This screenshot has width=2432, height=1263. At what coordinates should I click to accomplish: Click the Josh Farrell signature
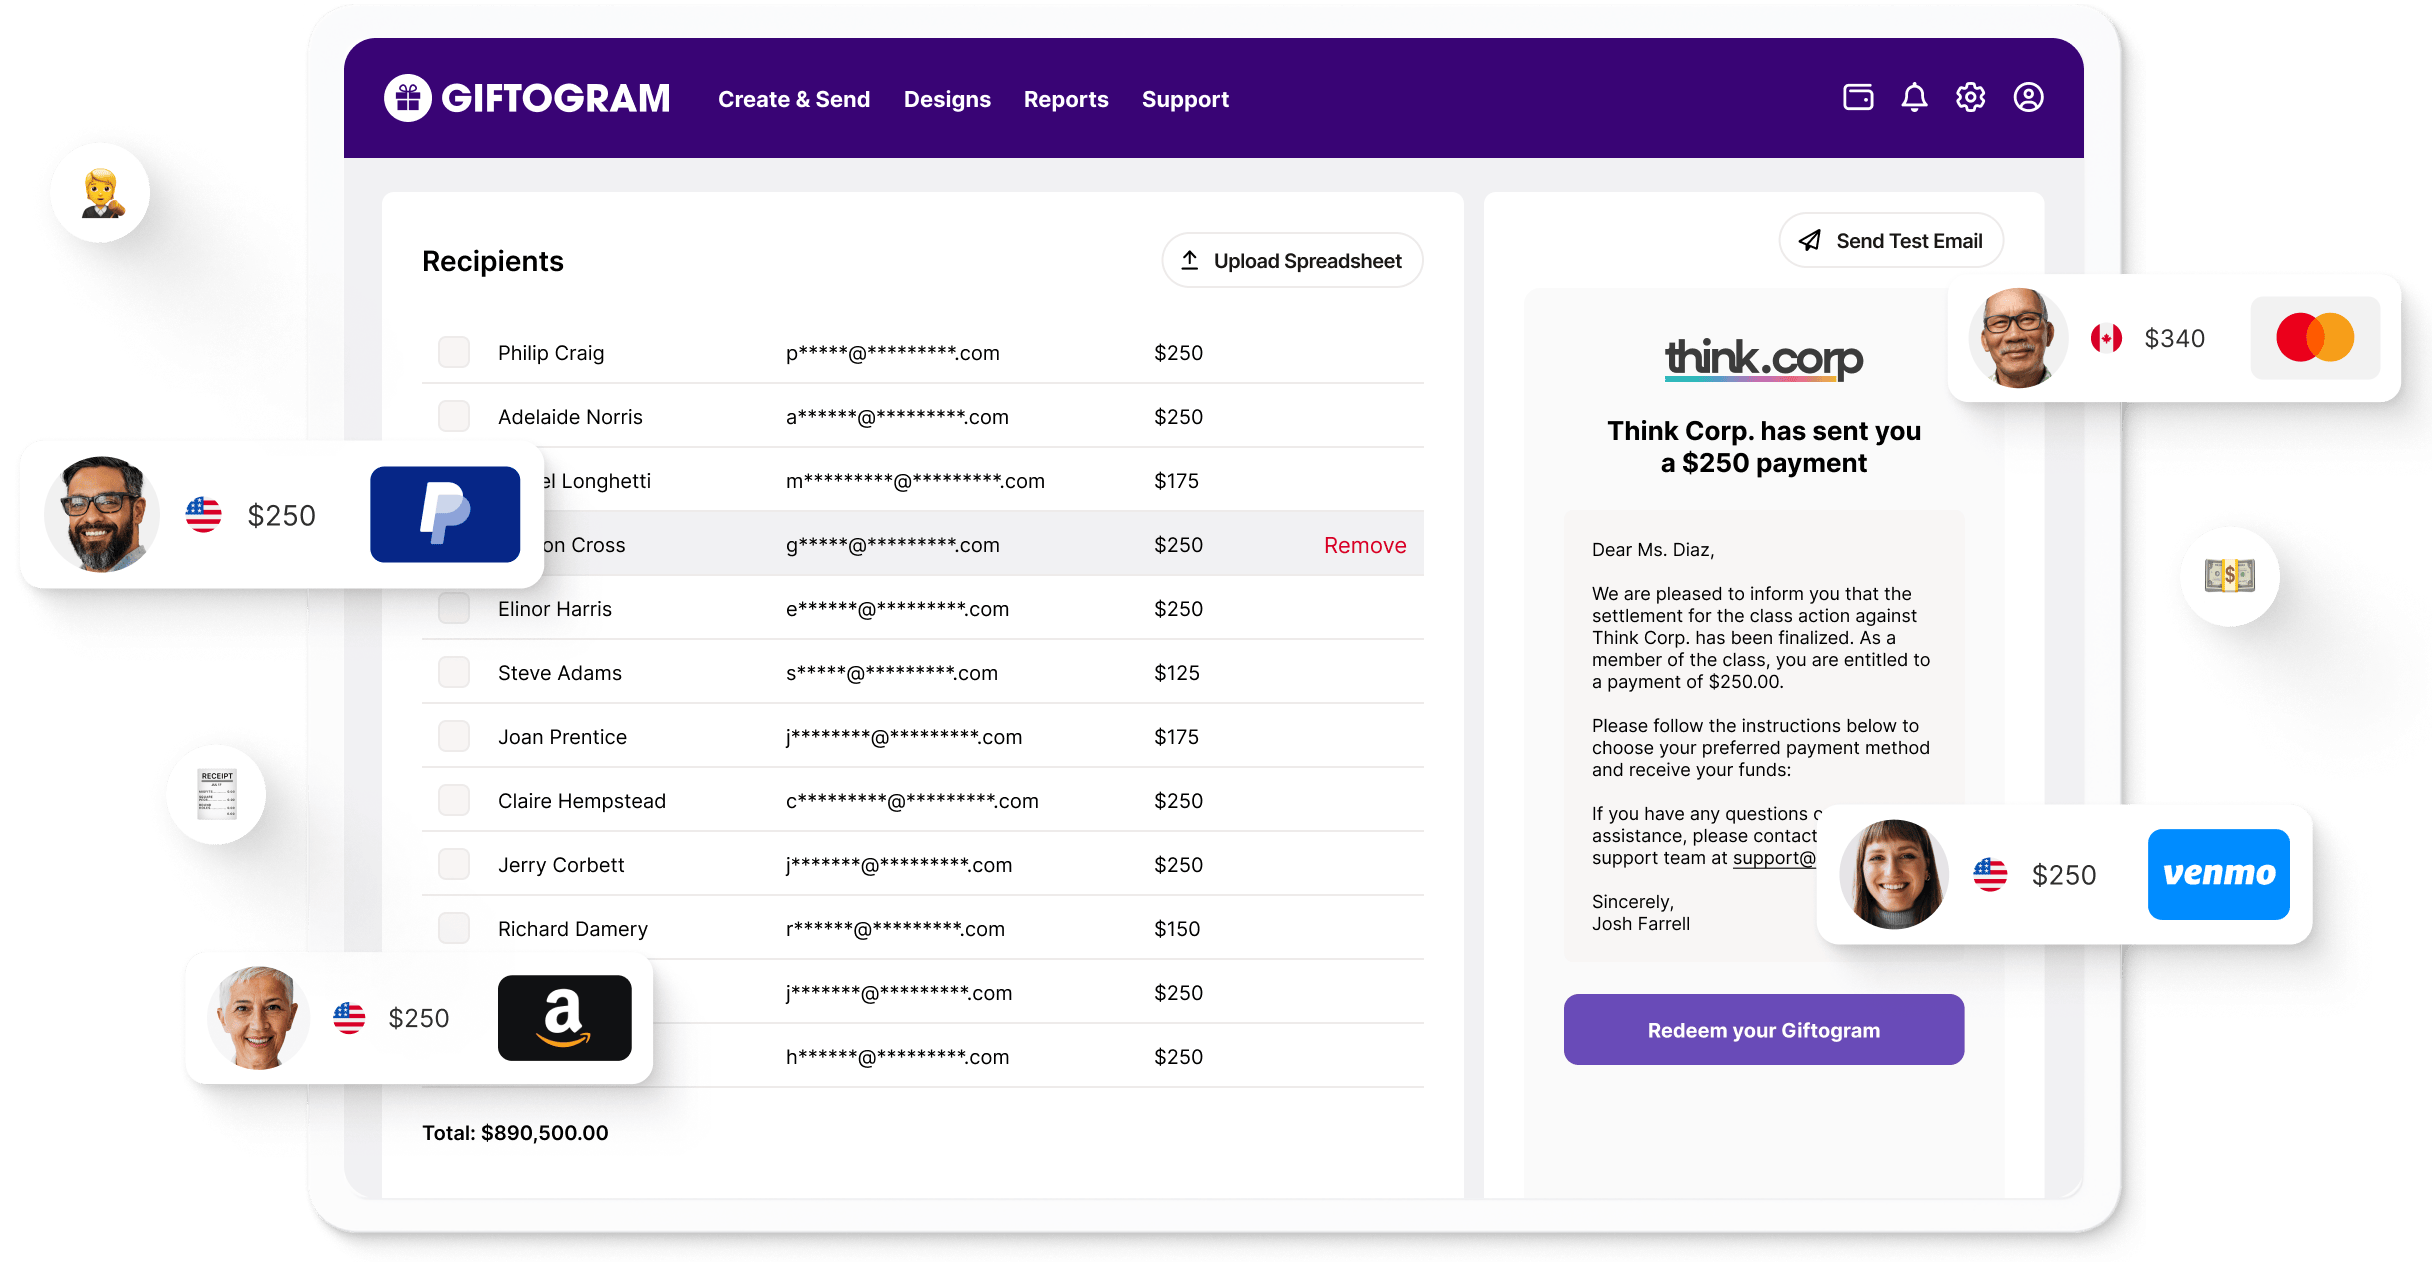pos(1641,924)
